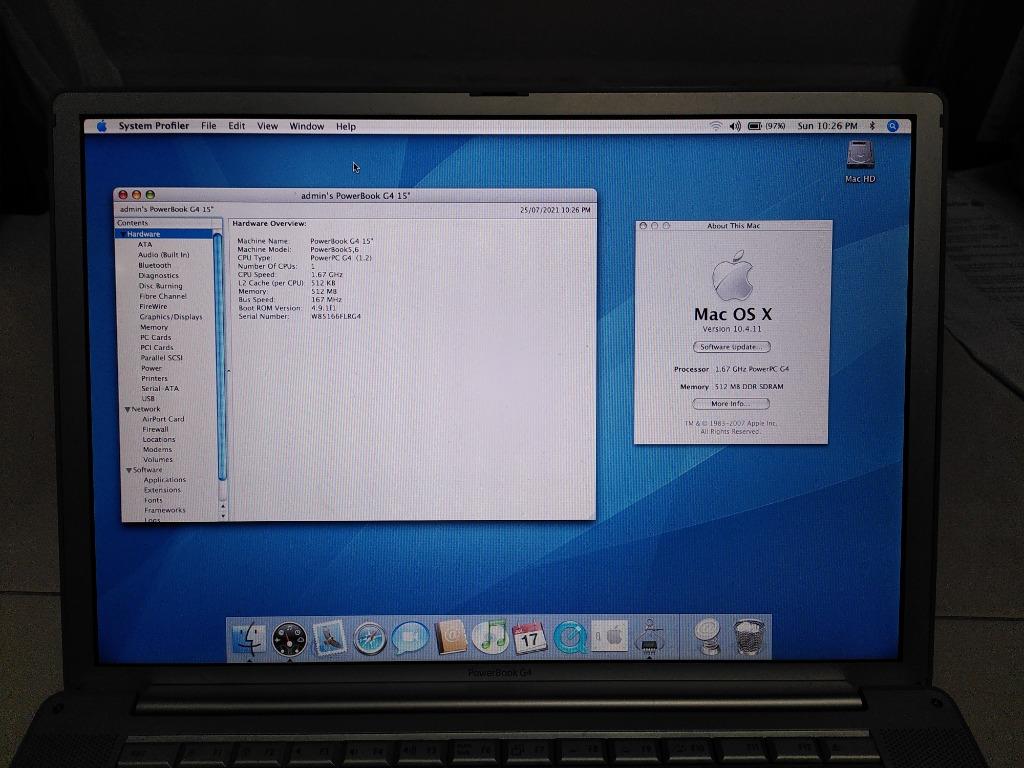Image resolution: width=1024 pixels, height=768 pixels.
Task: Select FireWire under Hardware
Action: click(x=153, y=306)
